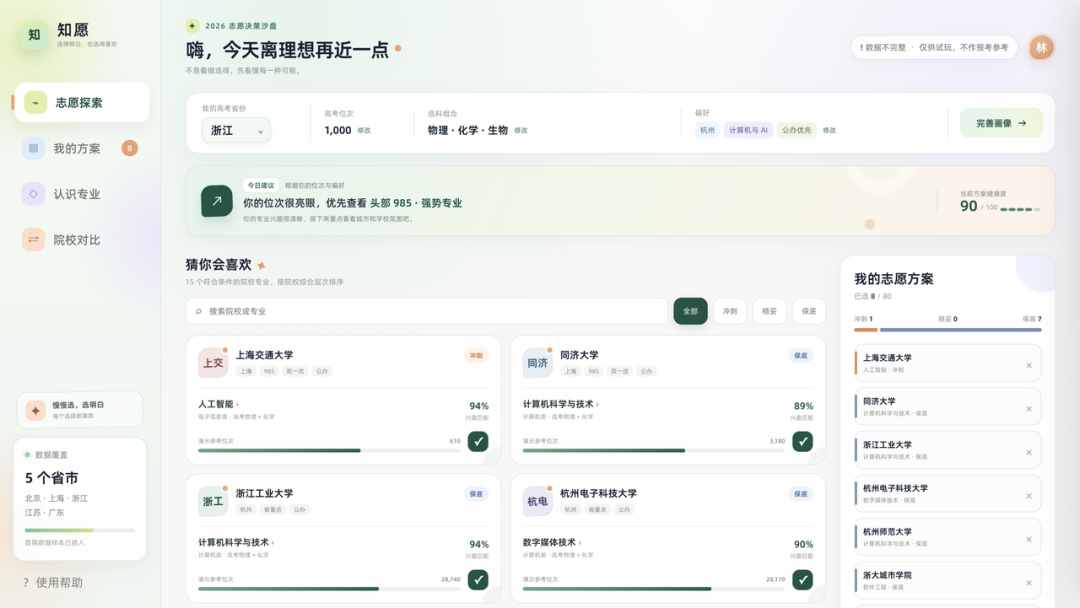The image size is (1080, 608).
Task: Click the 杭州 preference tag
Action: click(x=707, y=130)
